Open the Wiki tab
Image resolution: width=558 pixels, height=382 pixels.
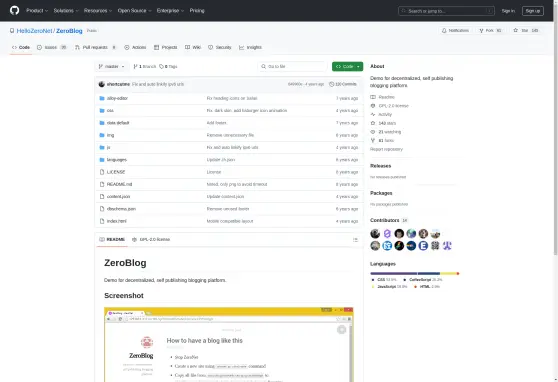[193, 47]
